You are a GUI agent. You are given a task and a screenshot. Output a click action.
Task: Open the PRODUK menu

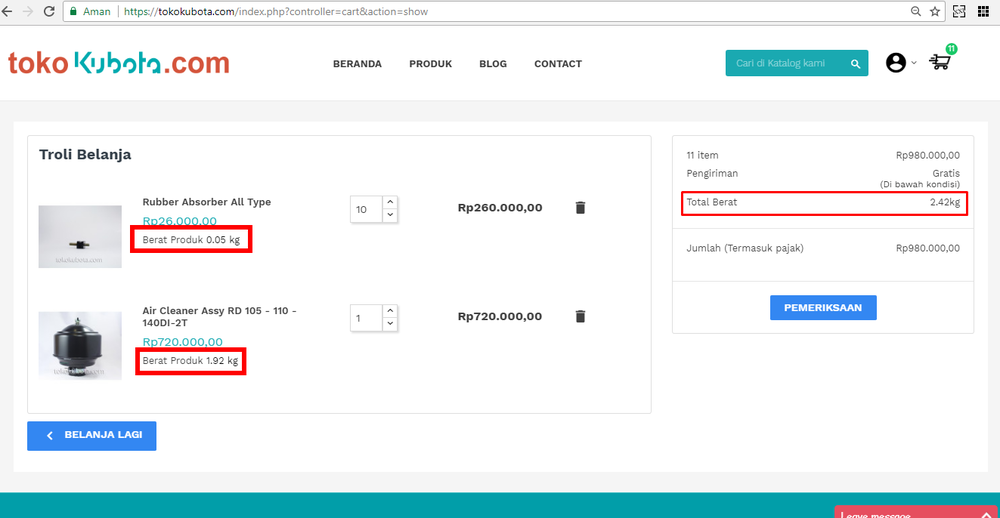pyautogui.click(x=430, y=64)
